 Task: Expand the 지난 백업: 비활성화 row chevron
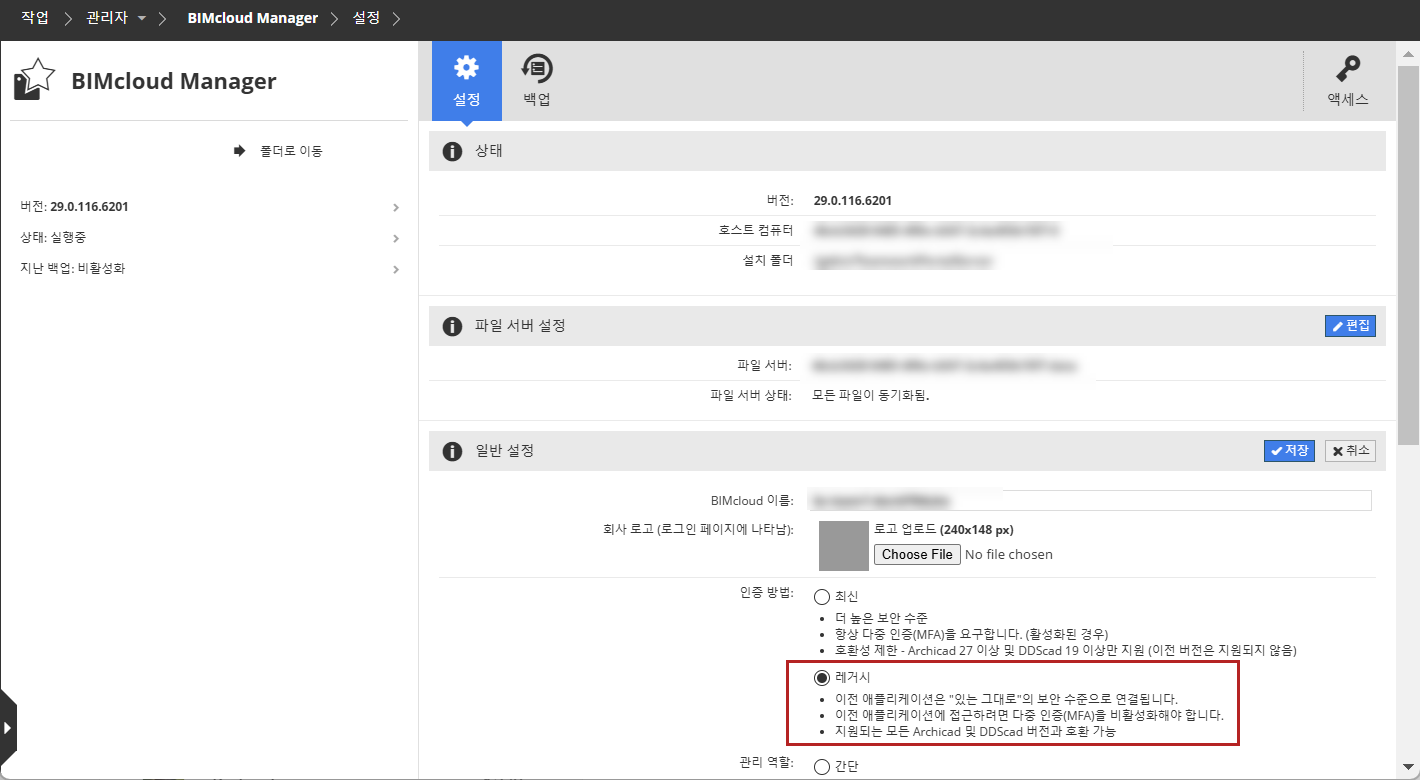[396, 270]
